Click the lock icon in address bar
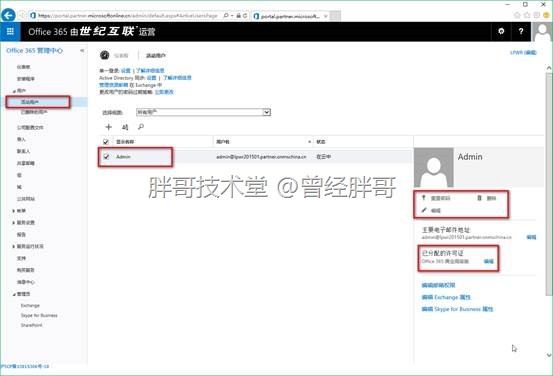This screenshot has width=553, height=376. click(239, 16)
